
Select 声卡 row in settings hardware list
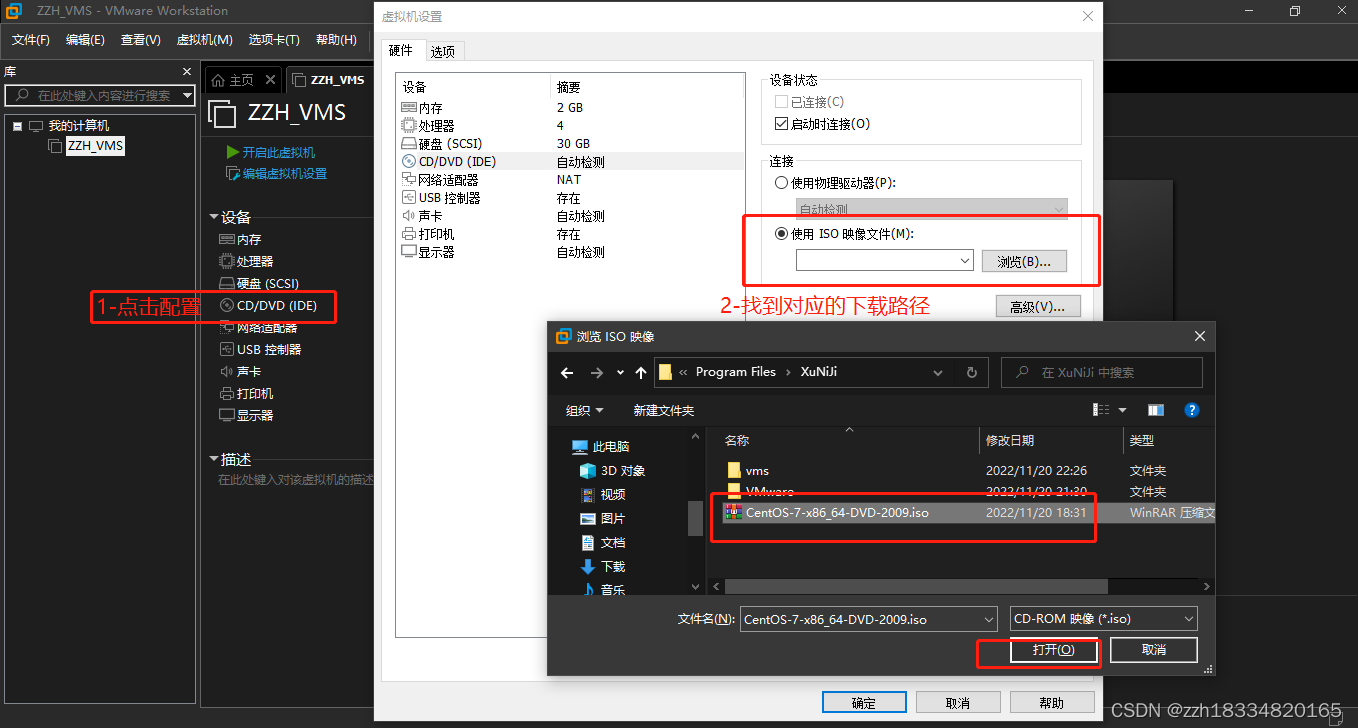click(570, 215)
